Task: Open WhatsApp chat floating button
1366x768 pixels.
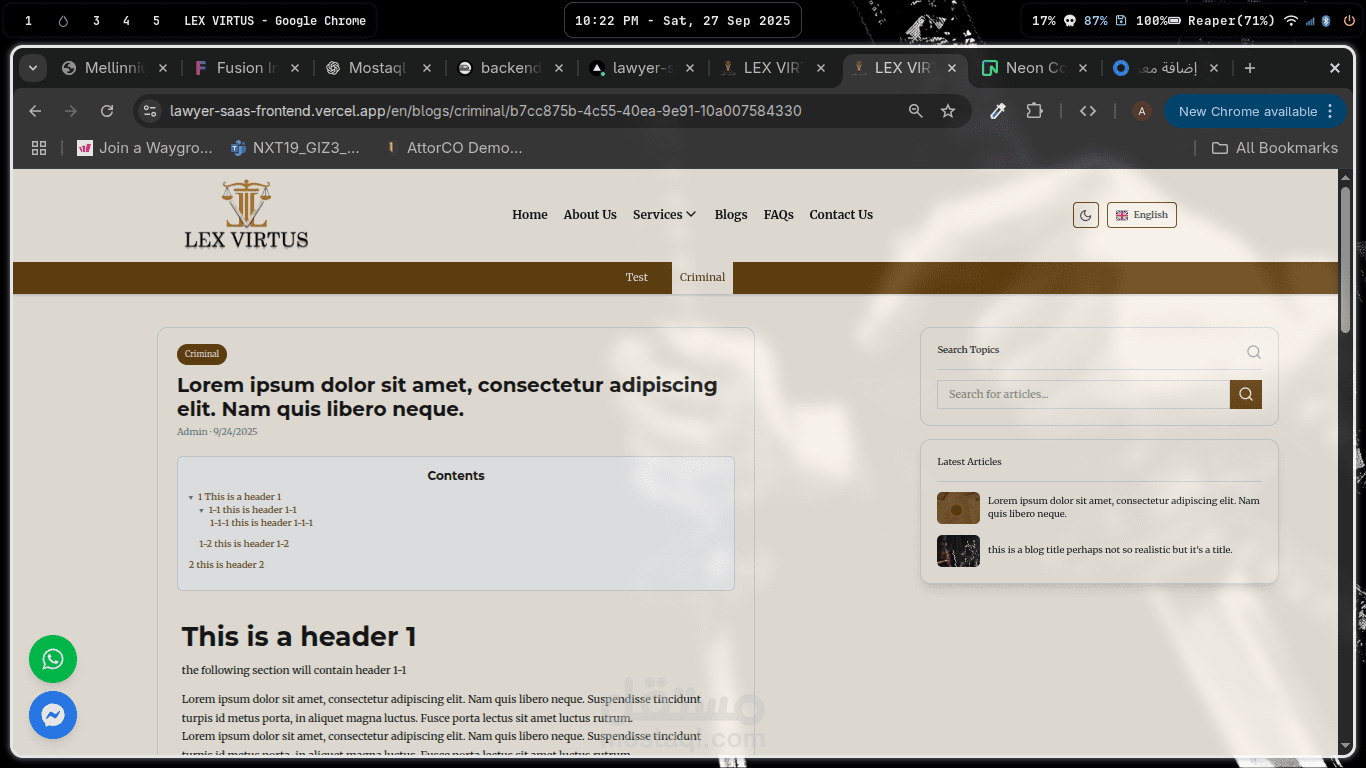Action: click(53, 659)
